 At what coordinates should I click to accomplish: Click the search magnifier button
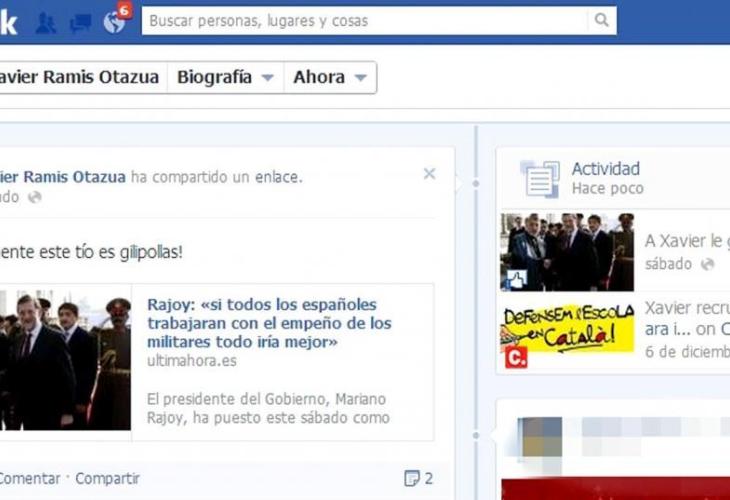(x=601, y=20)
